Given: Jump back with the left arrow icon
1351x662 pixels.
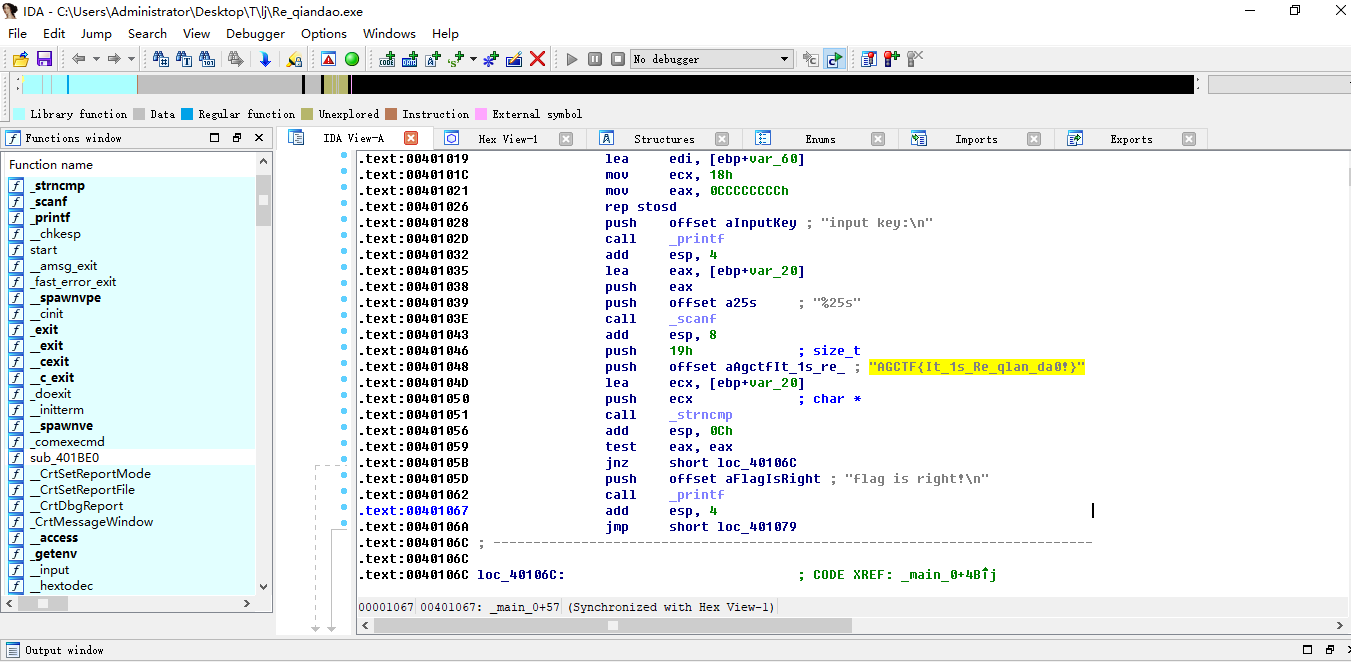Looking at the screenshot, I should point(78,59).
